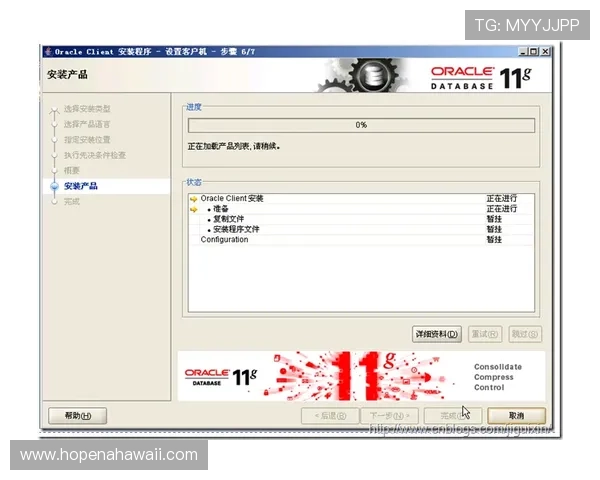The width and height of the screenshot is (600, 480).
Task: Click the yellow arrow beside 准备 row
Action: 193,209
